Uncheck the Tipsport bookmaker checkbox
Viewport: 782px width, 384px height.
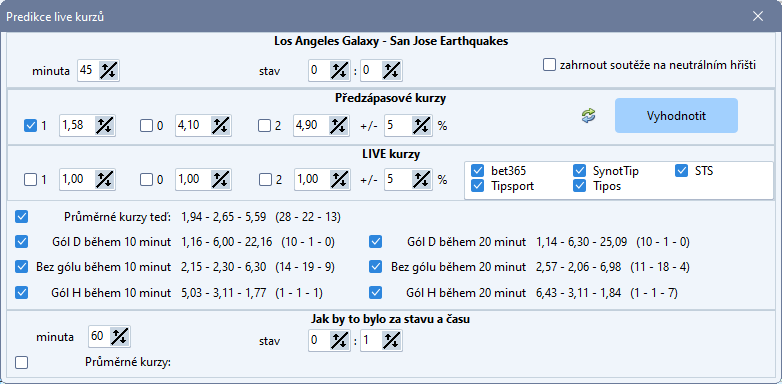(x=477, y=186)
